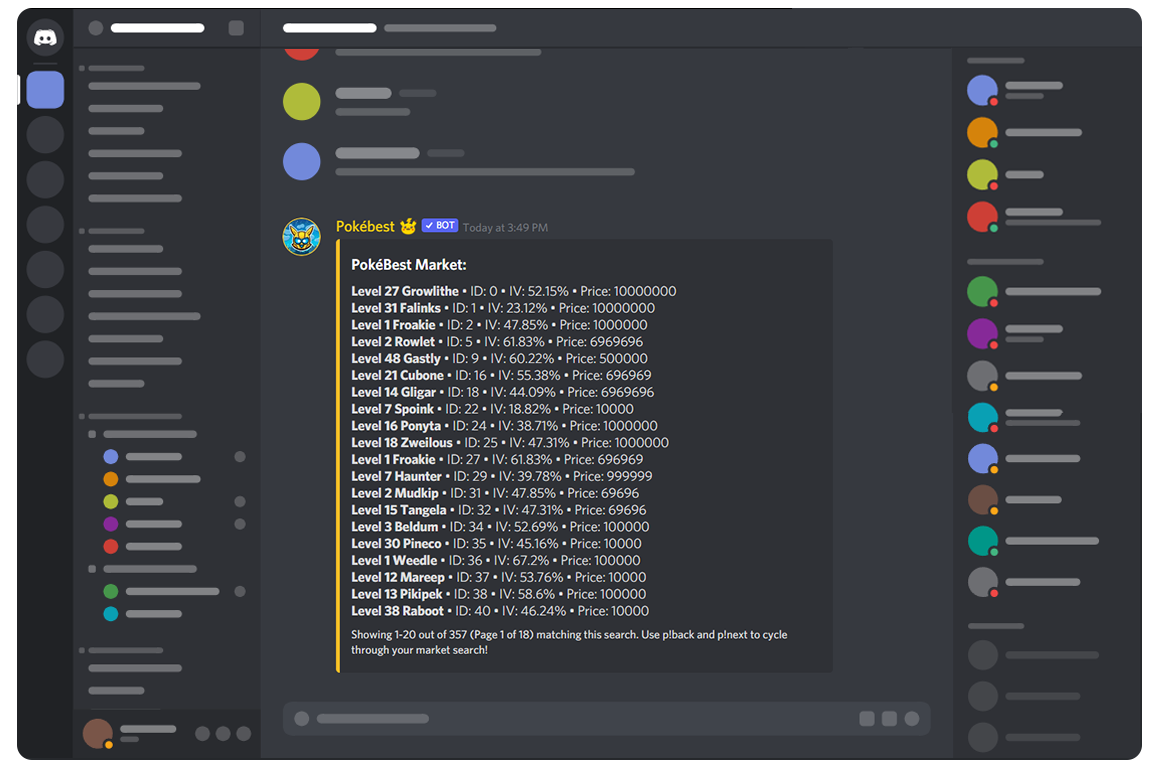
Task: Click the crown emoji beside Pokébest name
Action: click(x=408, y=227)
